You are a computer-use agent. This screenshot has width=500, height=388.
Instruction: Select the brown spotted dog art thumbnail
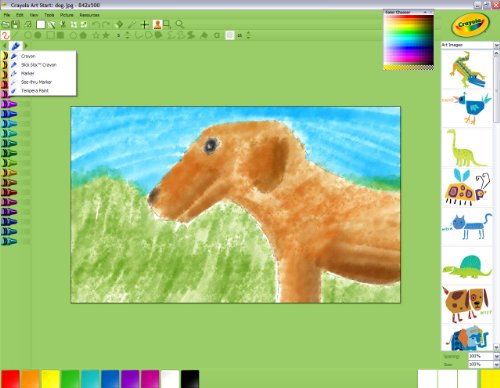pos(467,305)
